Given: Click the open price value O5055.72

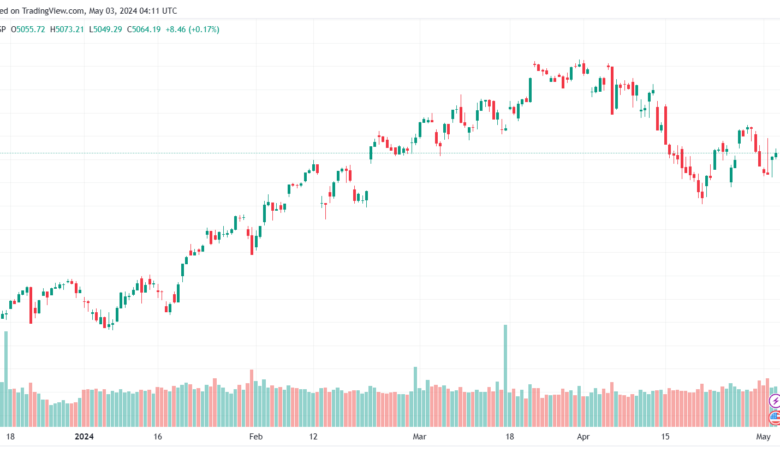Looking at the screenshot, I should coord(28,29).
